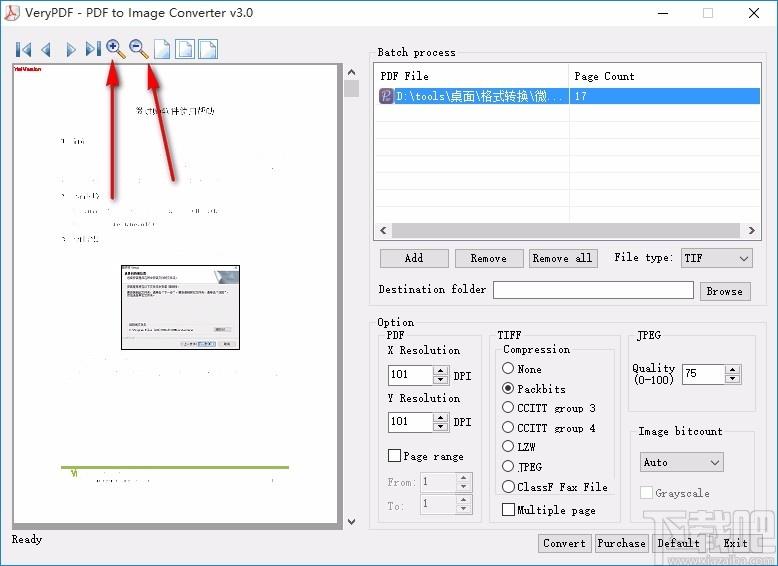Viewport: 778px width, 566px height.
Task: Select CCITT group 4 compression
Action: [508, 427]
